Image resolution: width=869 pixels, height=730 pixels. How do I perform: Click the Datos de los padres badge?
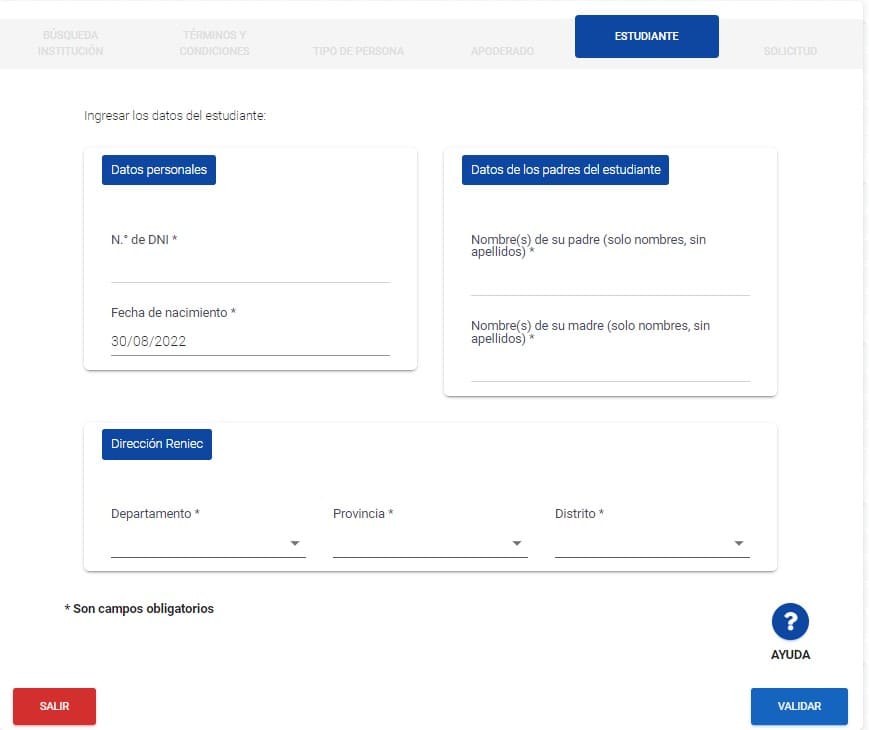coord(565,169)
